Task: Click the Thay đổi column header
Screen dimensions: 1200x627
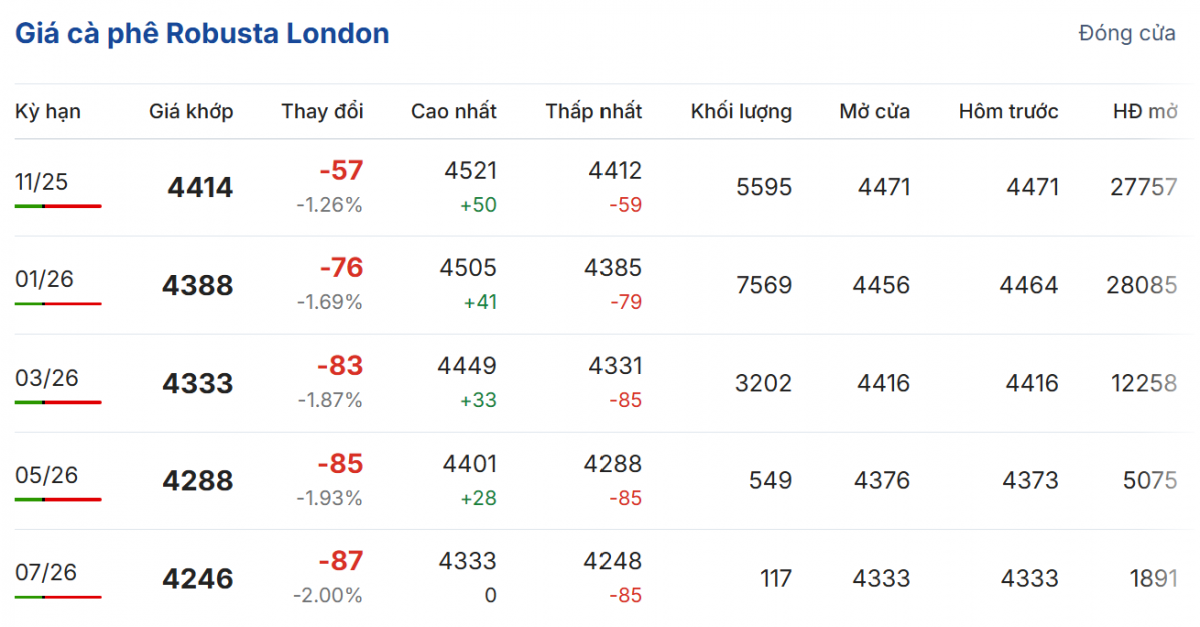Action: pos(322,112)
